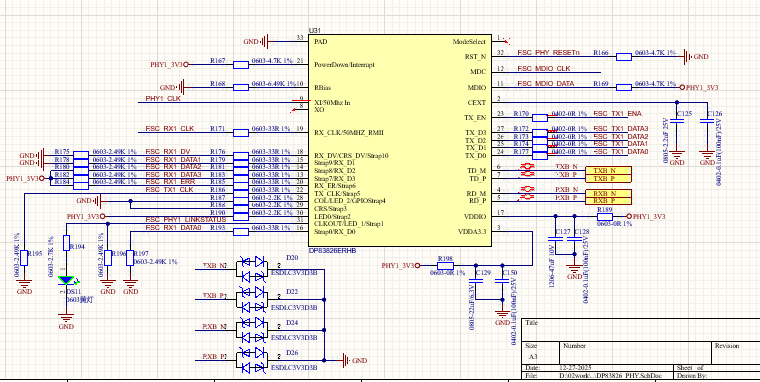Select resistor R168 symbol on RBias line

click(241, 88)
